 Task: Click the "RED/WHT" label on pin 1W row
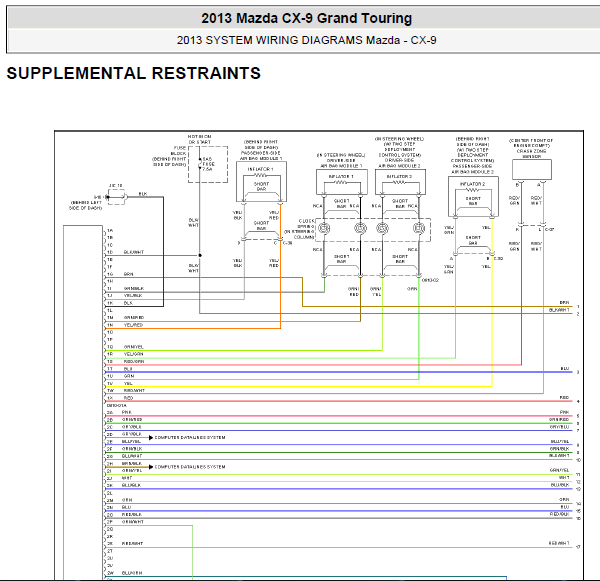[134, 390]
